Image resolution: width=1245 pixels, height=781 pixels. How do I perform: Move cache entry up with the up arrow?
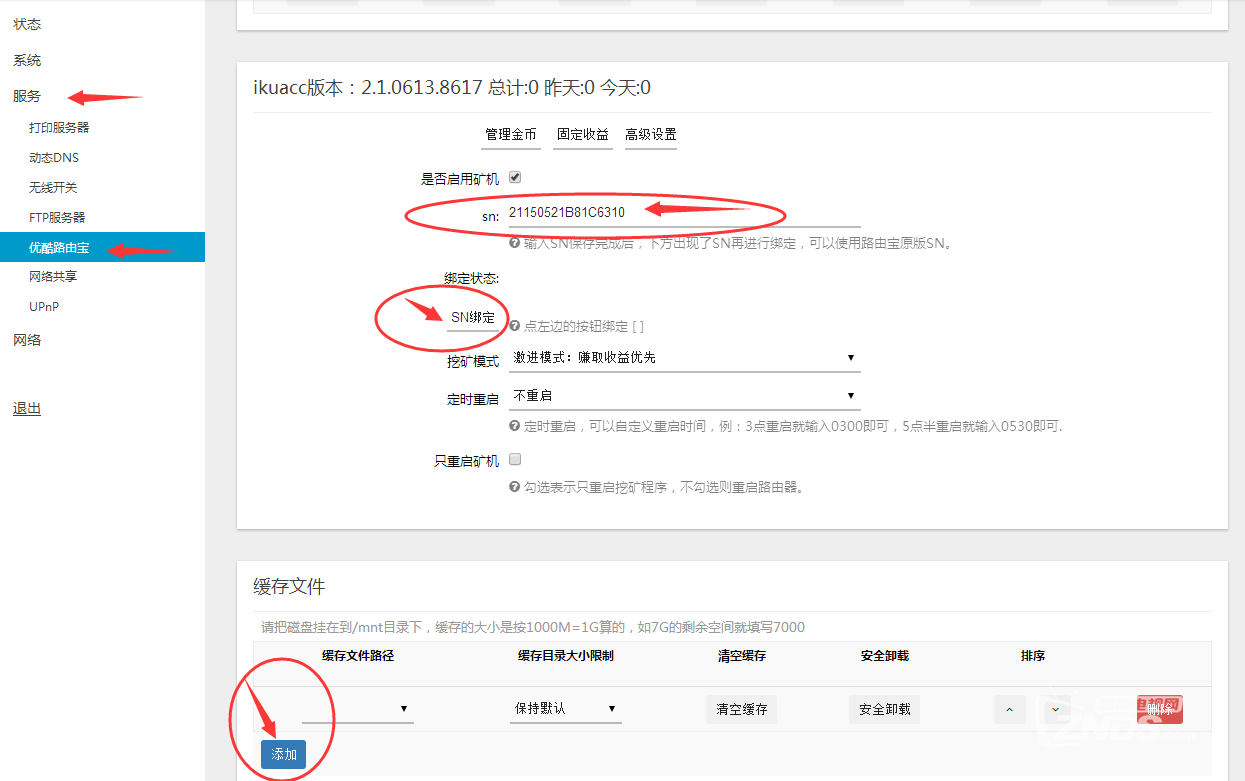pos(1009,709)
